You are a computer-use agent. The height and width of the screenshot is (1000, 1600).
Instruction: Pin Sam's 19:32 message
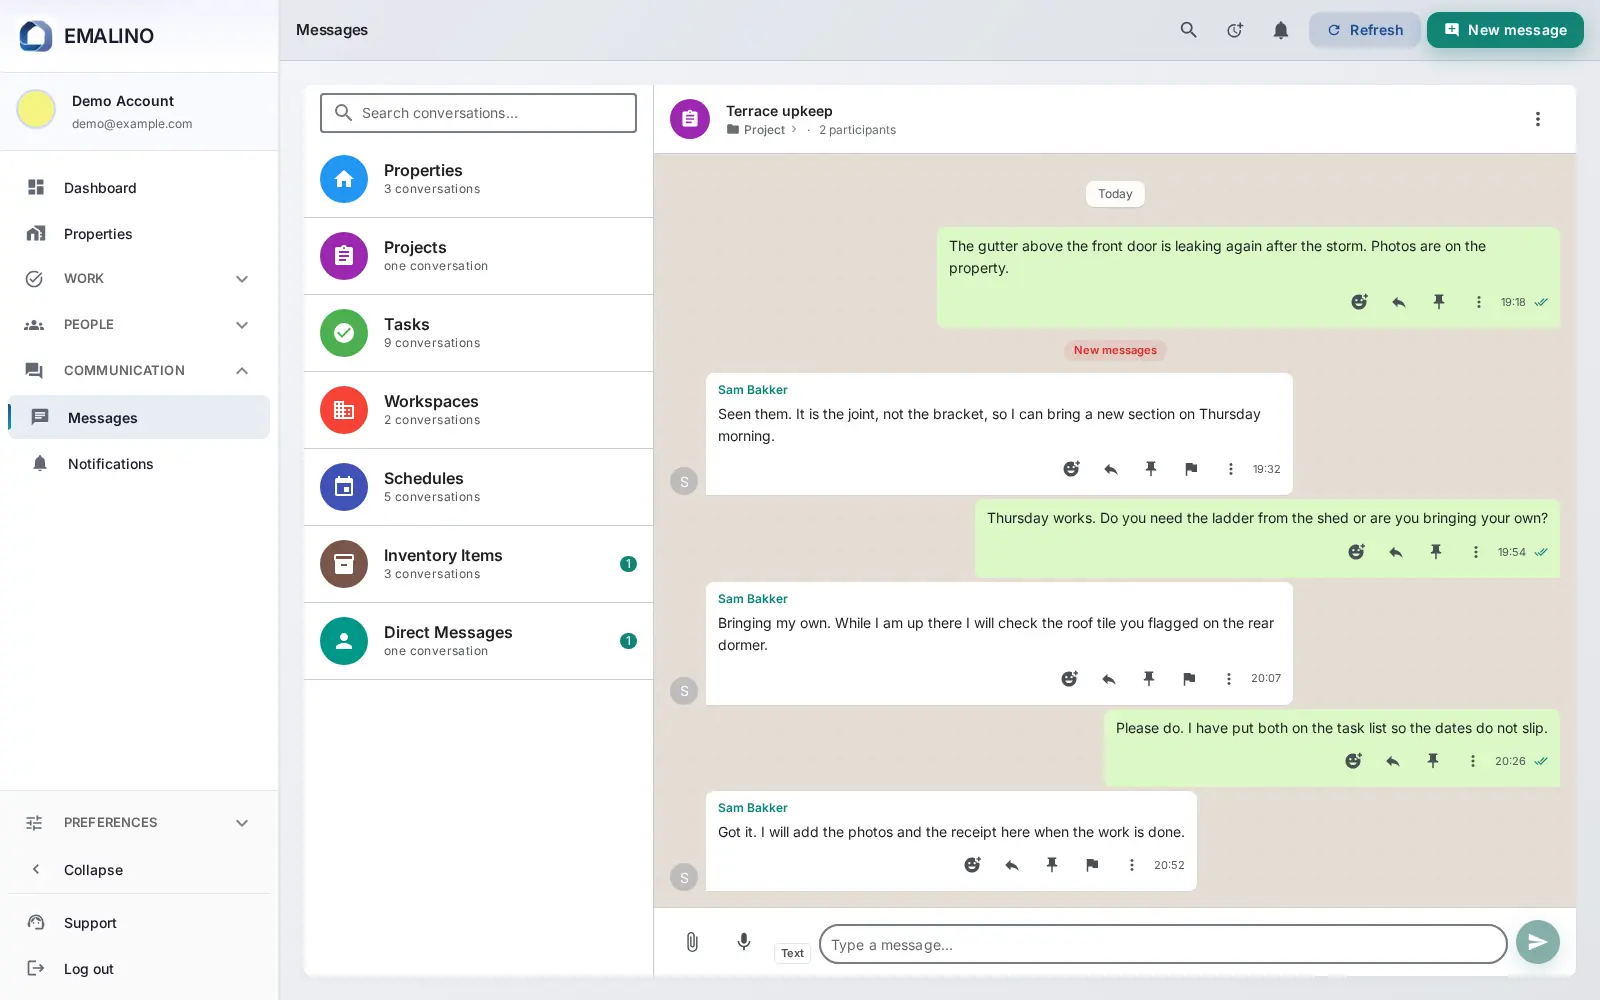(x=1151, y=469)
